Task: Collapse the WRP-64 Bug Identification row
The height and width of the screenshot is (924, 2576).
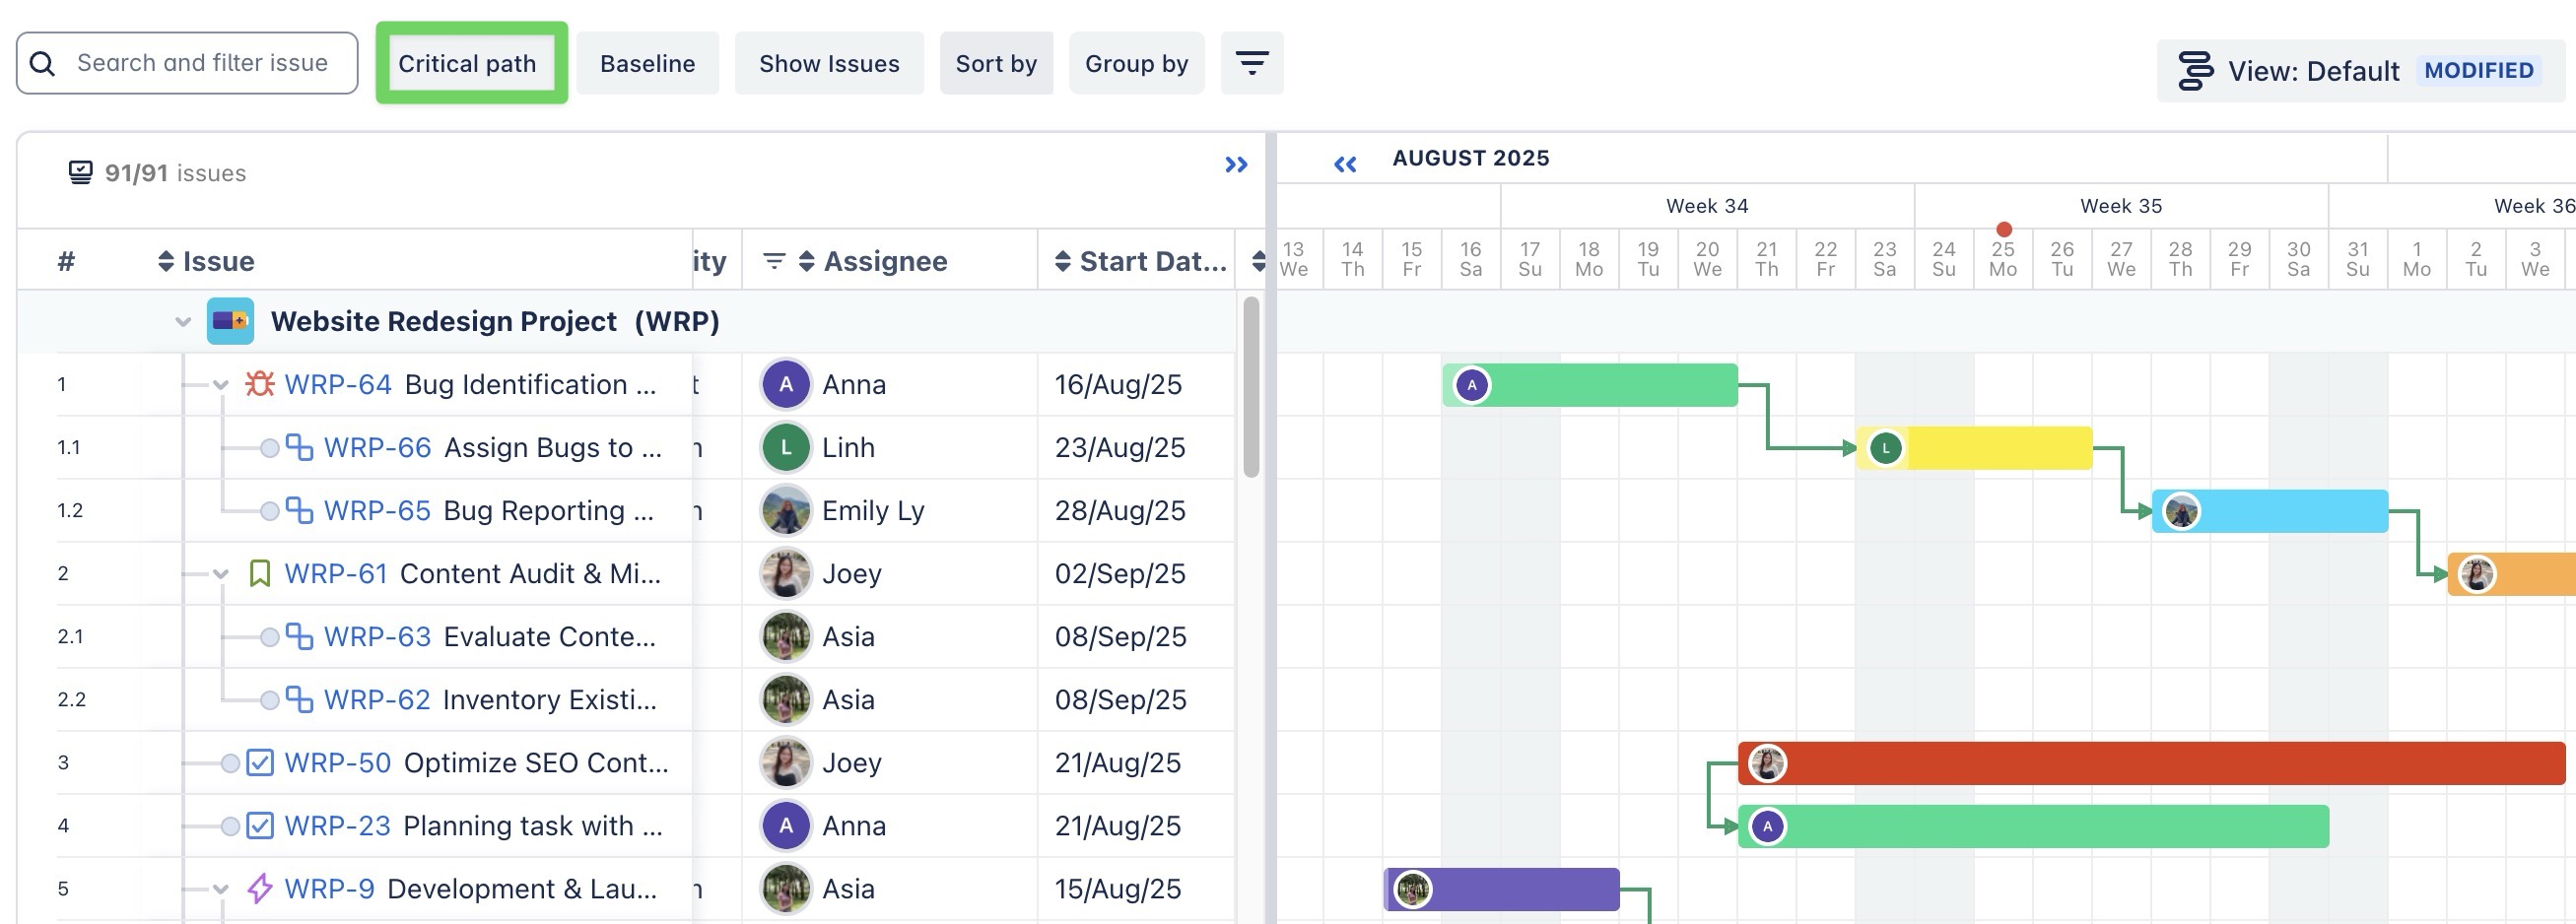Action: pos(221,385)
